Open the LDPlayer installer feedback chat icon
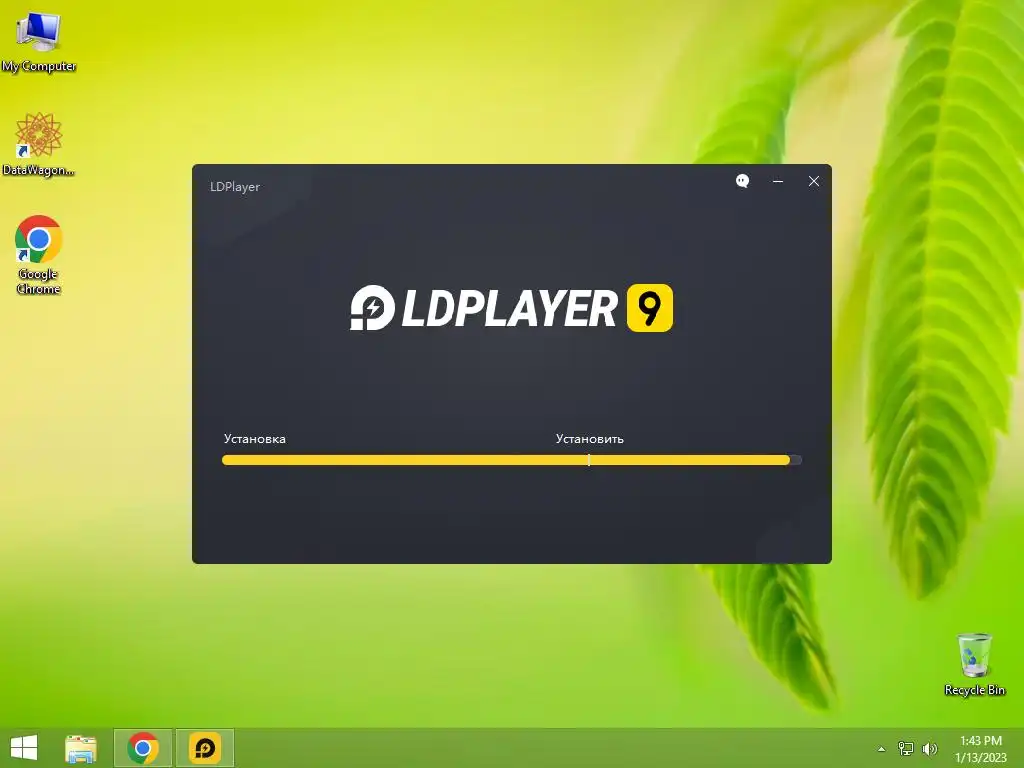Viewport: 1024px width, 768px height. 743,181
